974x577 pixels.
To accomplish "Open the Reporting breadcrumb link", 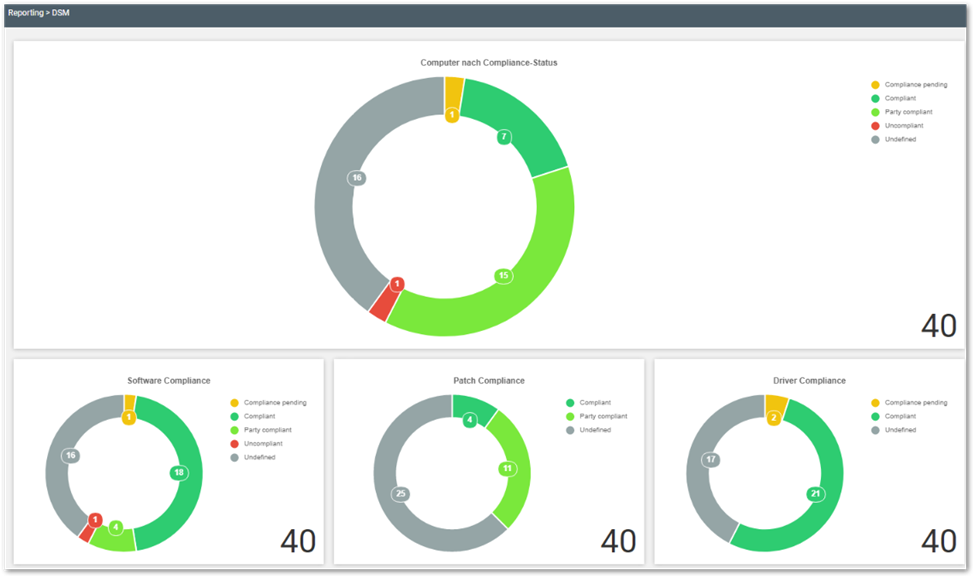I will pyautogui.click(x=25, y=13).
